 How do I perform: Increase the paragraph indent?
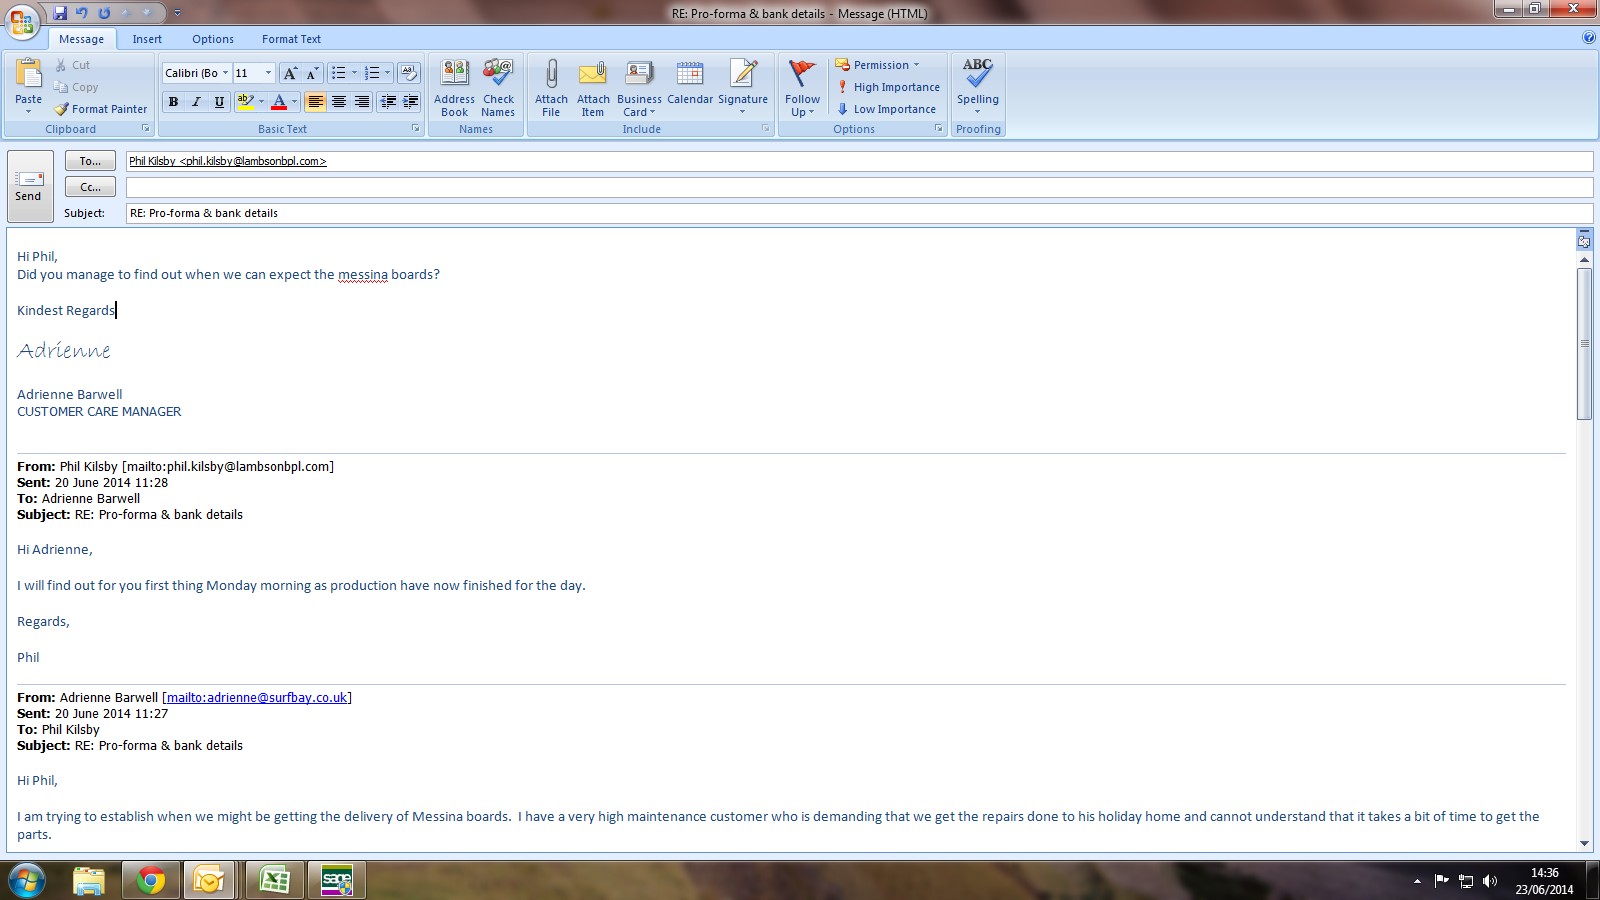pos(410,101)
